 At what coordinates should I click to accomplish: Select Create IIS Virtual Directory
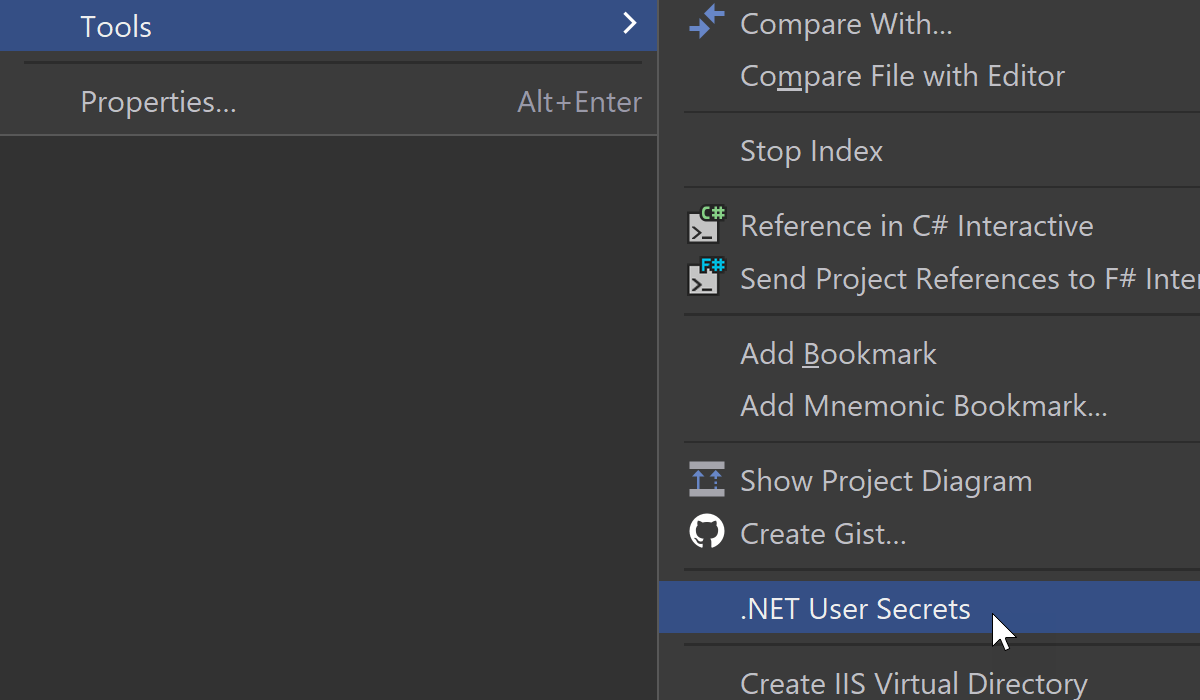point(913,683)
